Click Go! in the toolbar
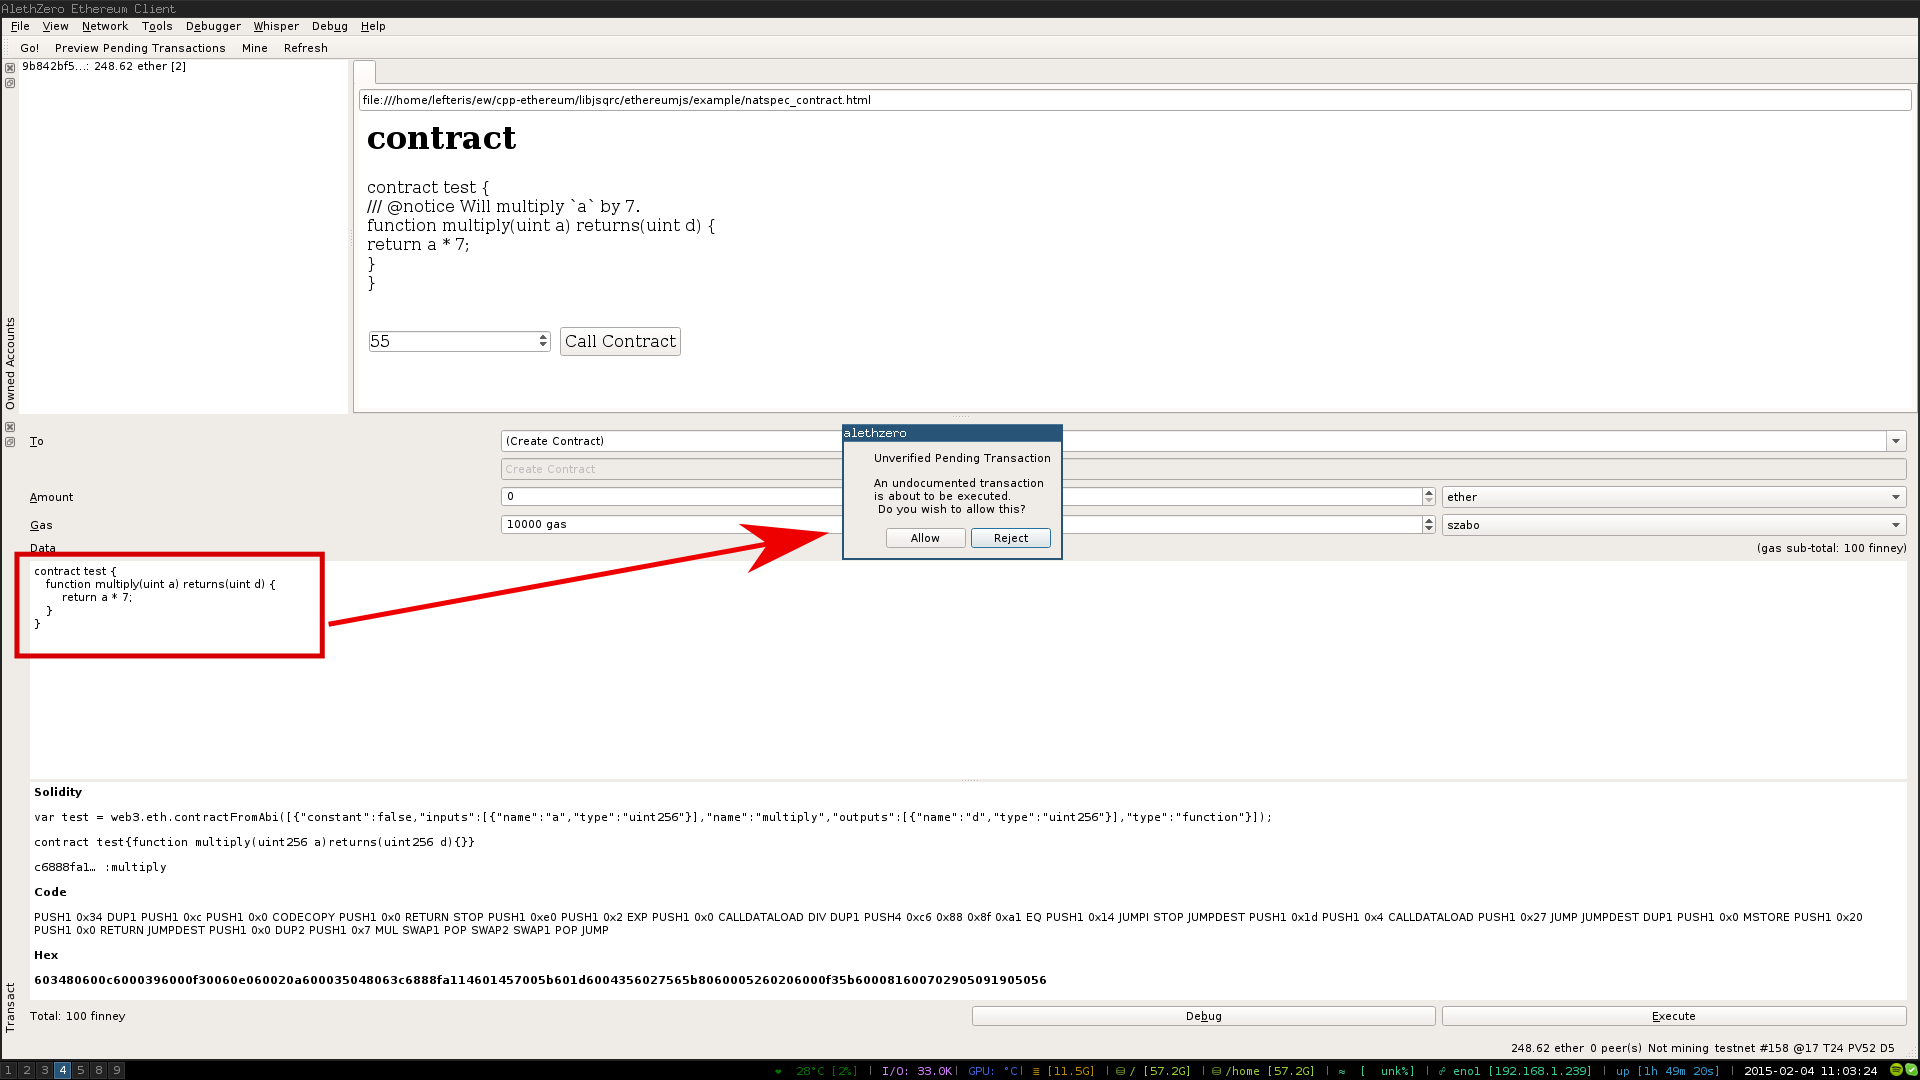The image size is (1920, 1080). (x=30, y=48)
